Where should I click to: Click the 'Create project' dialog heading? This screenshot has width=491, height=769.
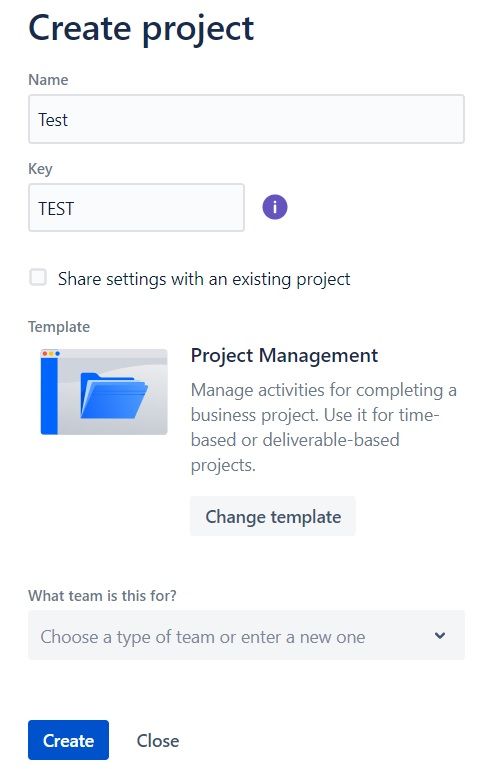point(141,29)
